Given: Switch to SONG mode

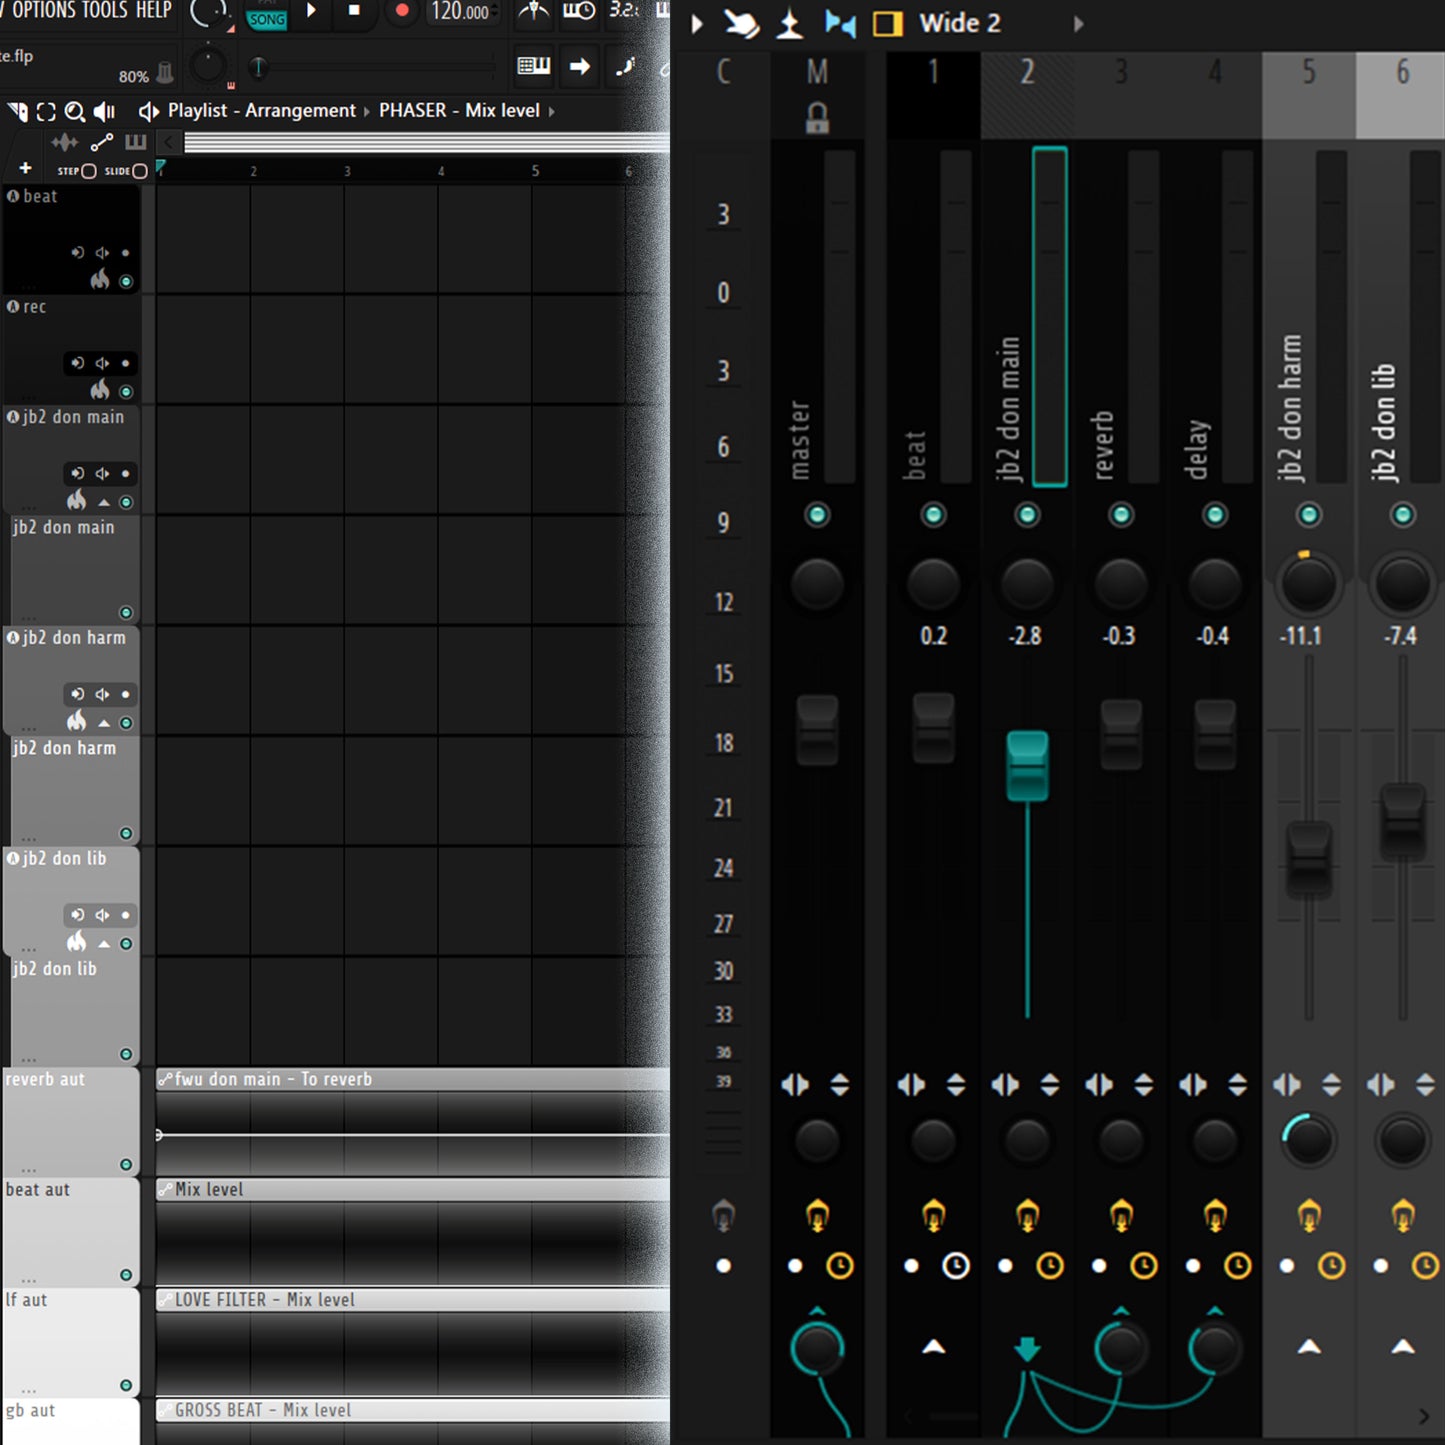Looking at the screenshot, I should (x=267, y=18).
